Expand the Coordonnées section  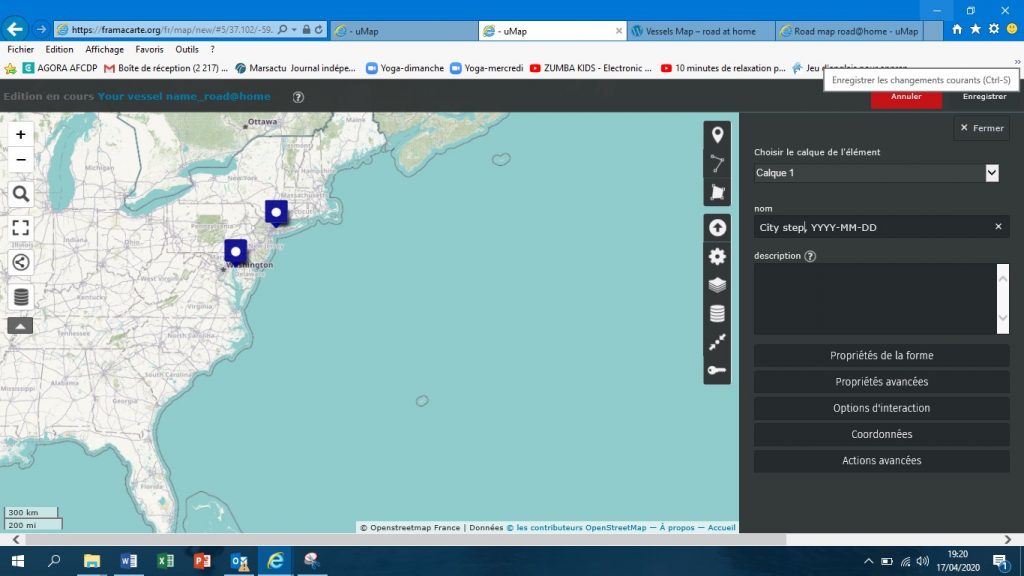pyautogui.click(x=881, y=435)
